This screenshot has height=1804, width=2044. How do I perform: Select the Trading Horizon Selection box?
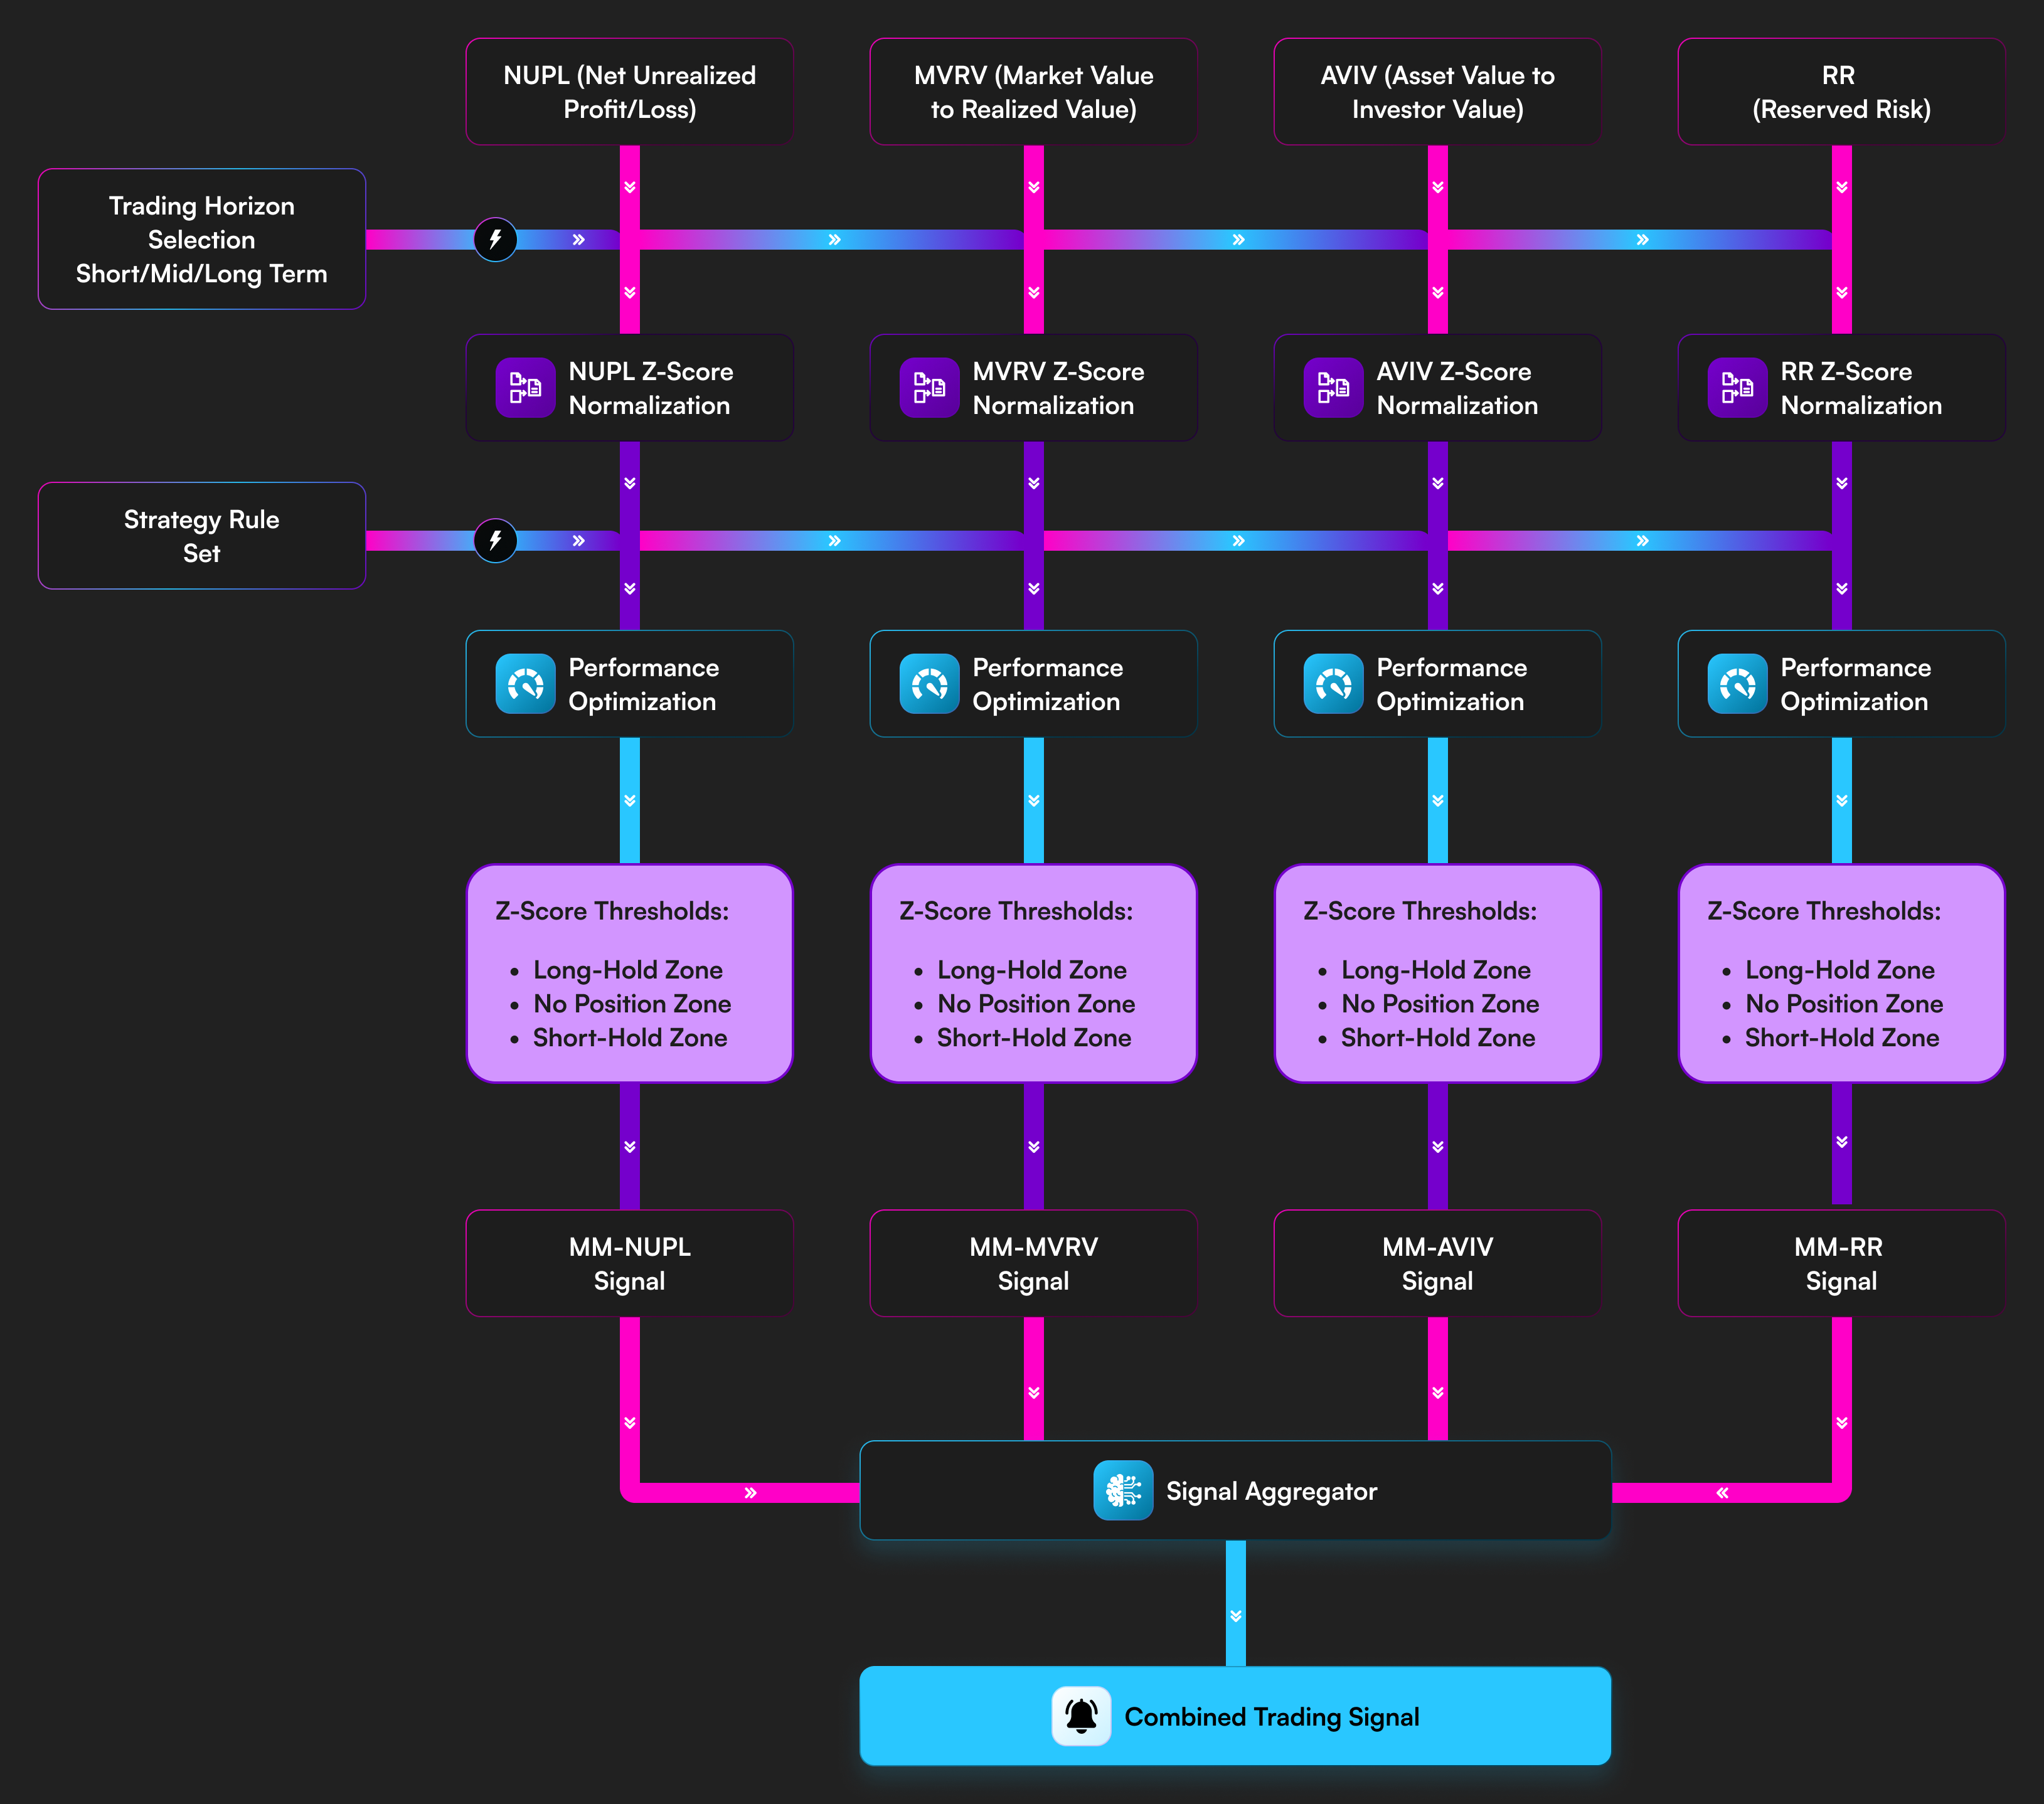tap(202, 239)
